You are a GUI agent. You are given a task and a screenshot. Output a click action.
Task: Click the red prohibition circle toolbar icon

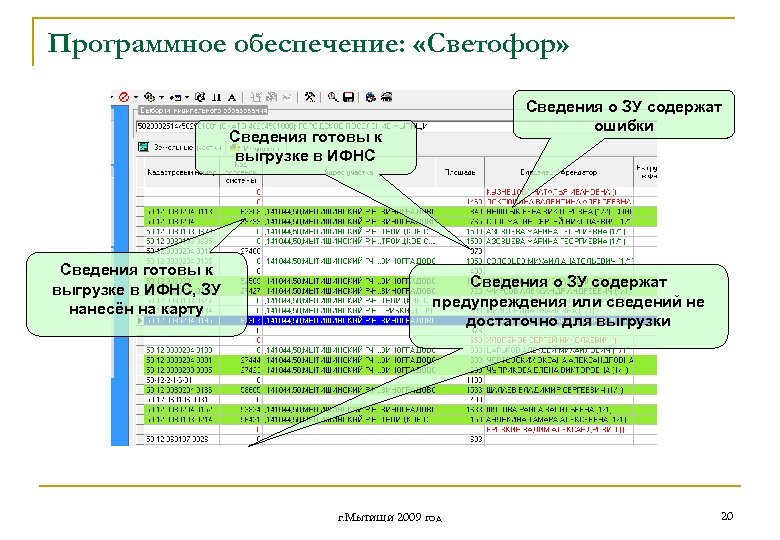(x=124, y=97)
